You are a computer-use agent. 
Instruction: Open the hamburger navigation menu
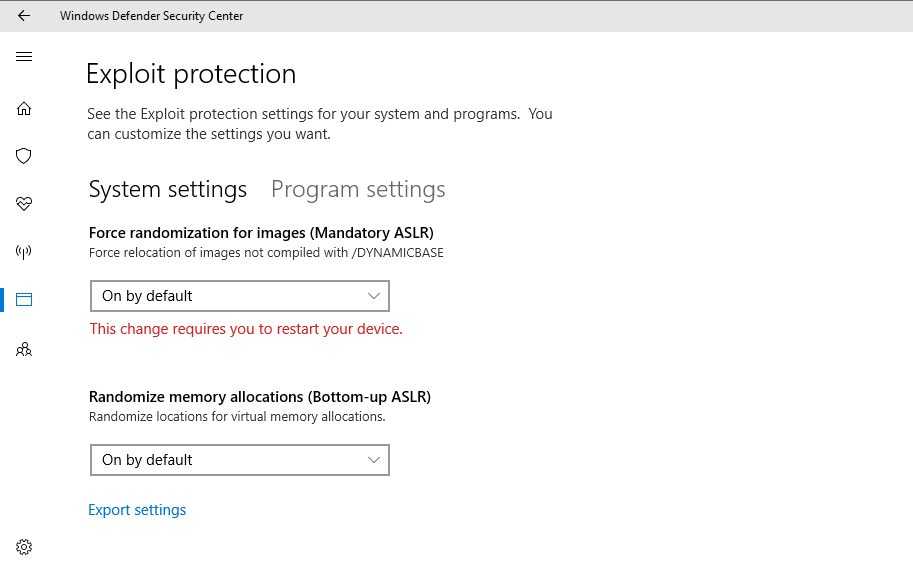pyautogui.click(x=24, y=56)
